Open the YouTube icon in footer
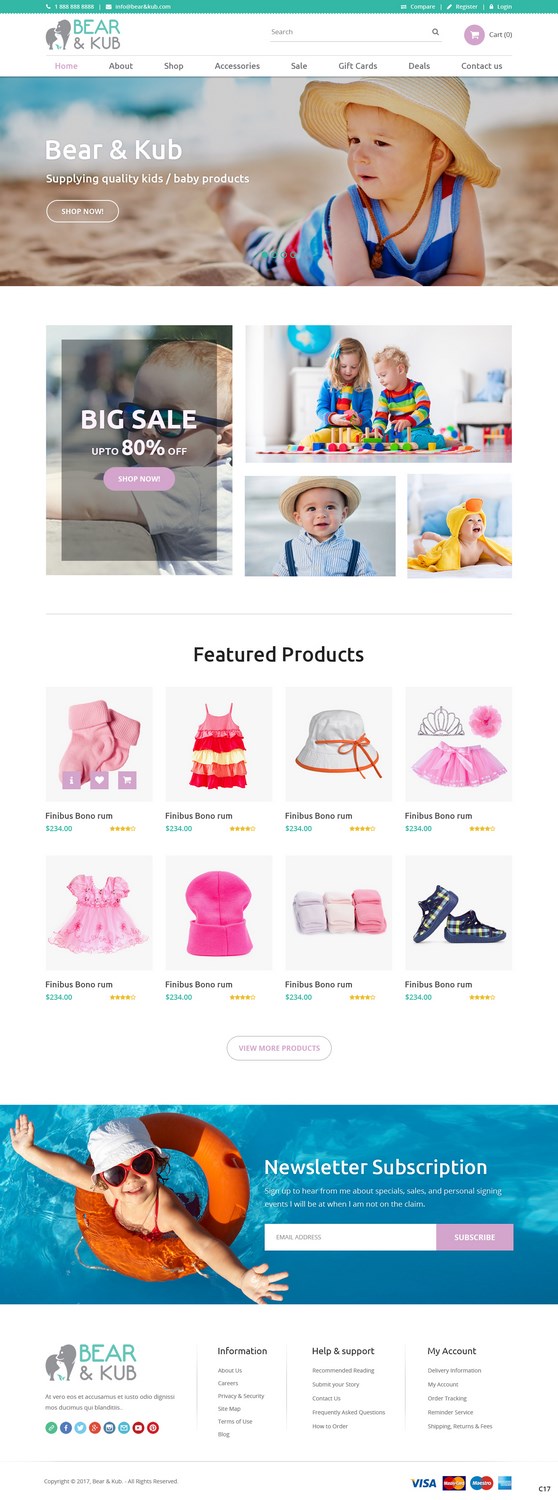 [138, 1428]
